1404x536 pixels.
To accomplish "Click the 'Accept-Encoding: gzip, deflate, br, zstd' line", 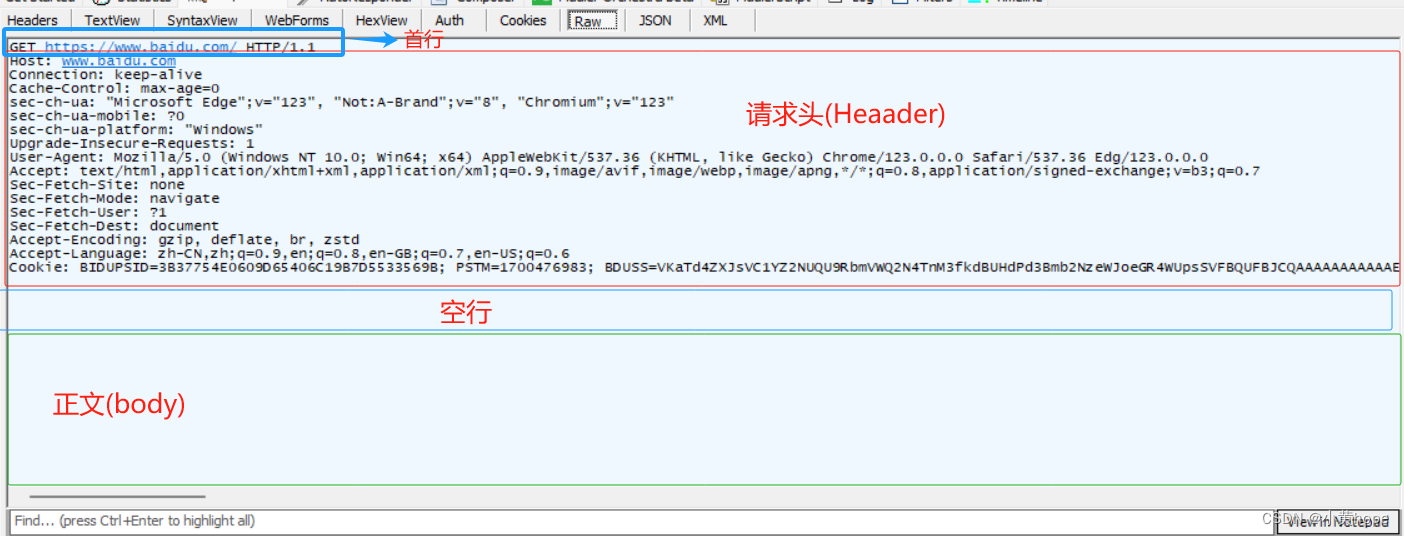I will click(184, 240).
